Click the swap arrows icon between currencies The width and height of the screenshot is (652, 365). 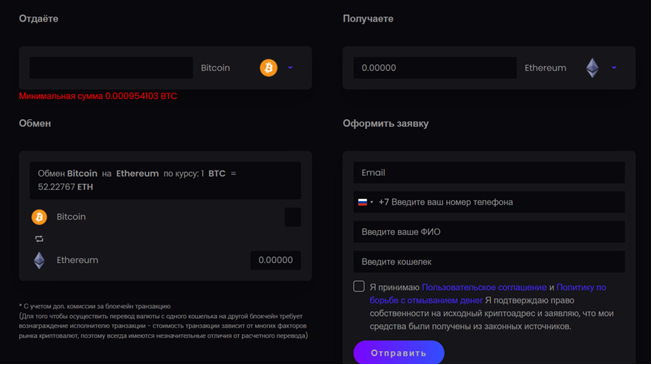39,239
